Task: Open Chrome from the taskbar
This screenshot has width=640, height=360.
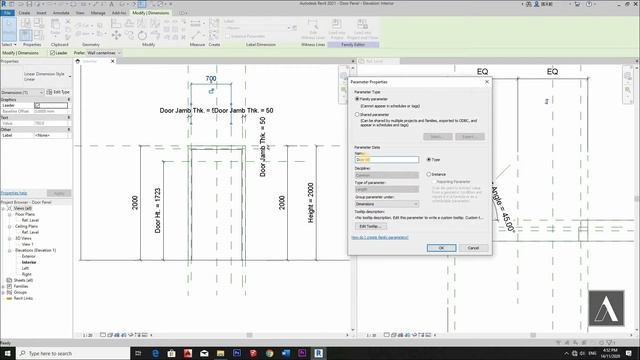Action: click(x=269, y=353)
